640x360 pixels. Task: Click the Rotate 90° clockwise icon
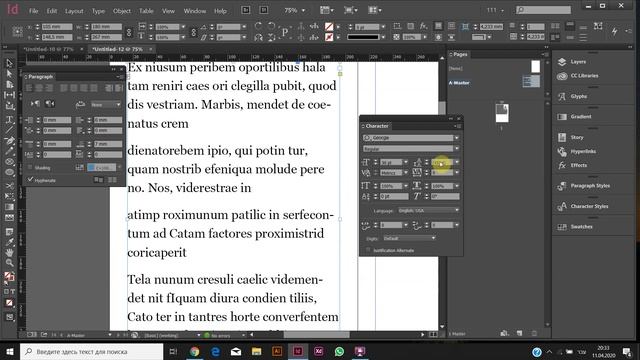coord(258,26)
